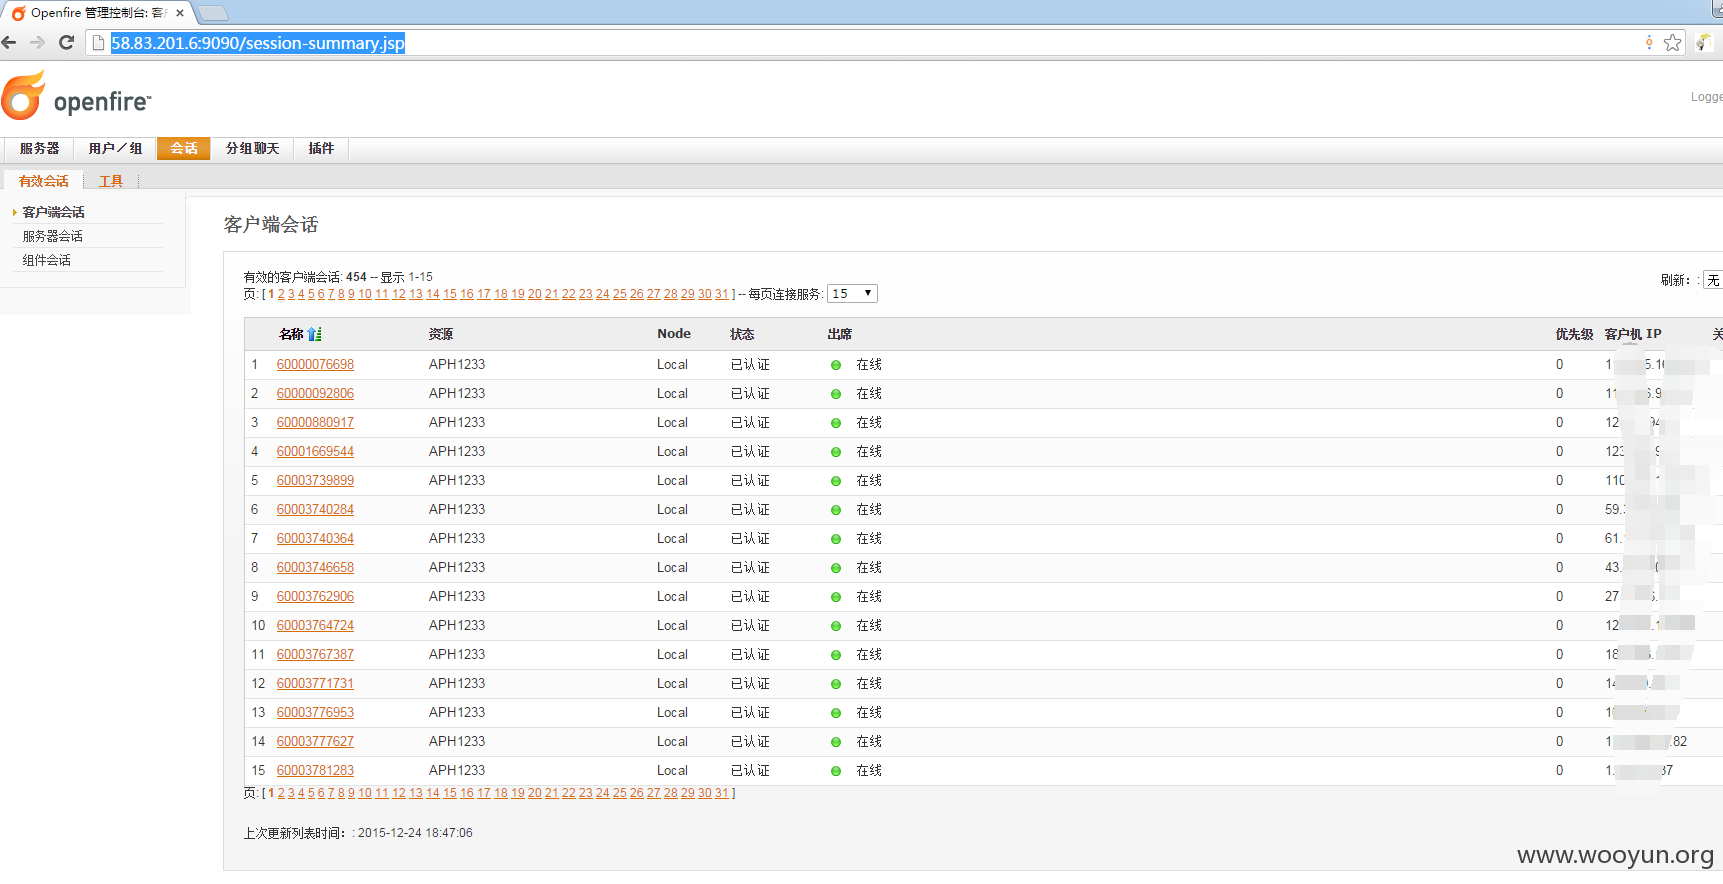
Task: Open the 插件 main tab
Action: [x=321, y=149]
